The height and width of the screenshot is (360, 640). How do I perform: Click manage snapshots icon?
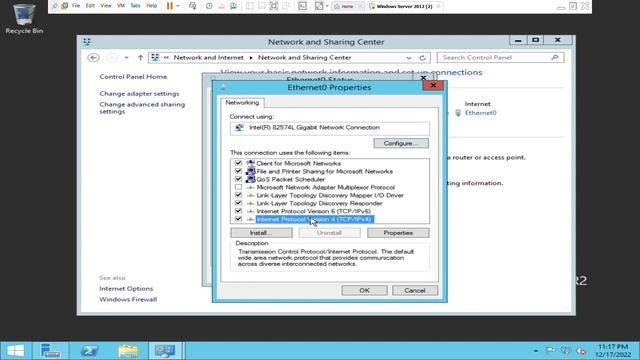(233, 6)
